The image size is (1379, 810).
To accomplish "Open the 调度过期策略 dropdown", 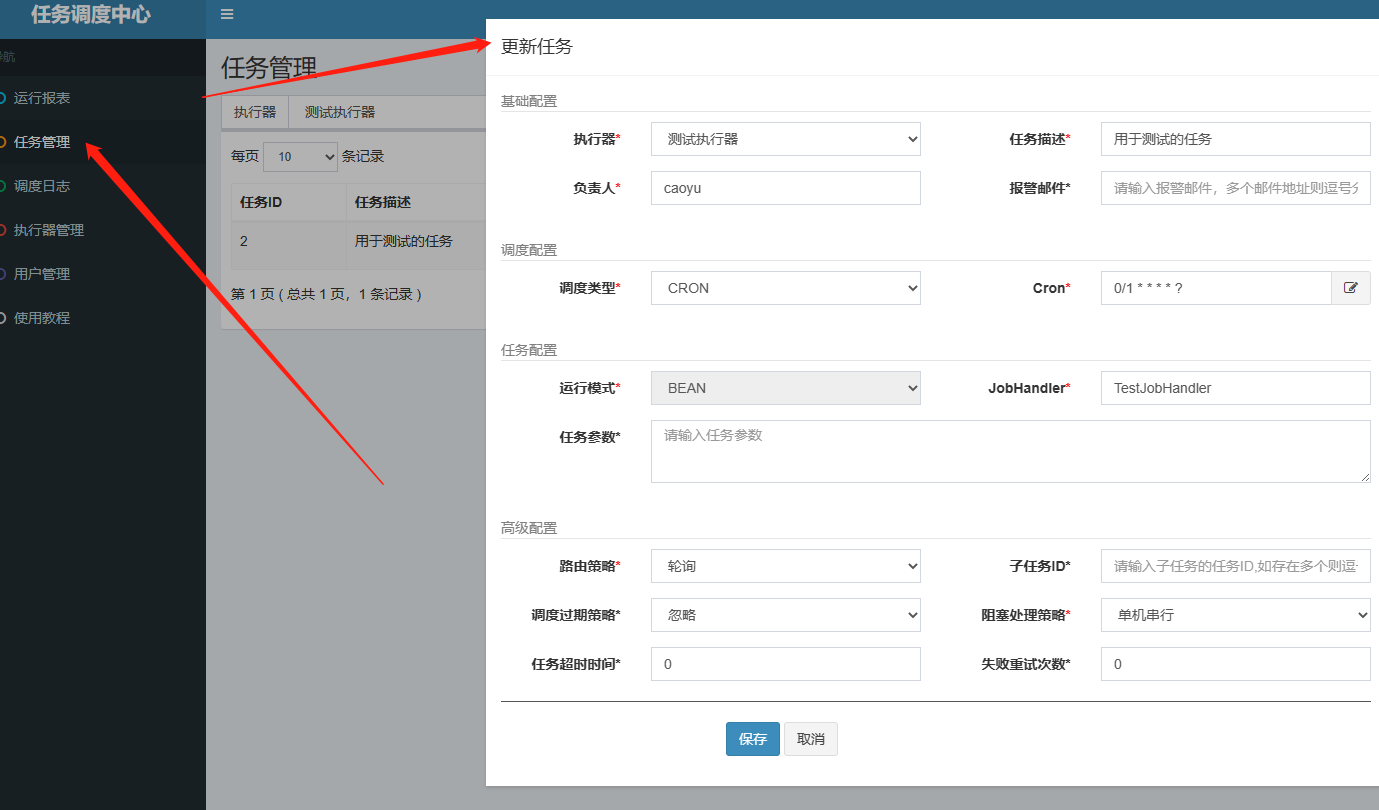I will pos(785,615).
